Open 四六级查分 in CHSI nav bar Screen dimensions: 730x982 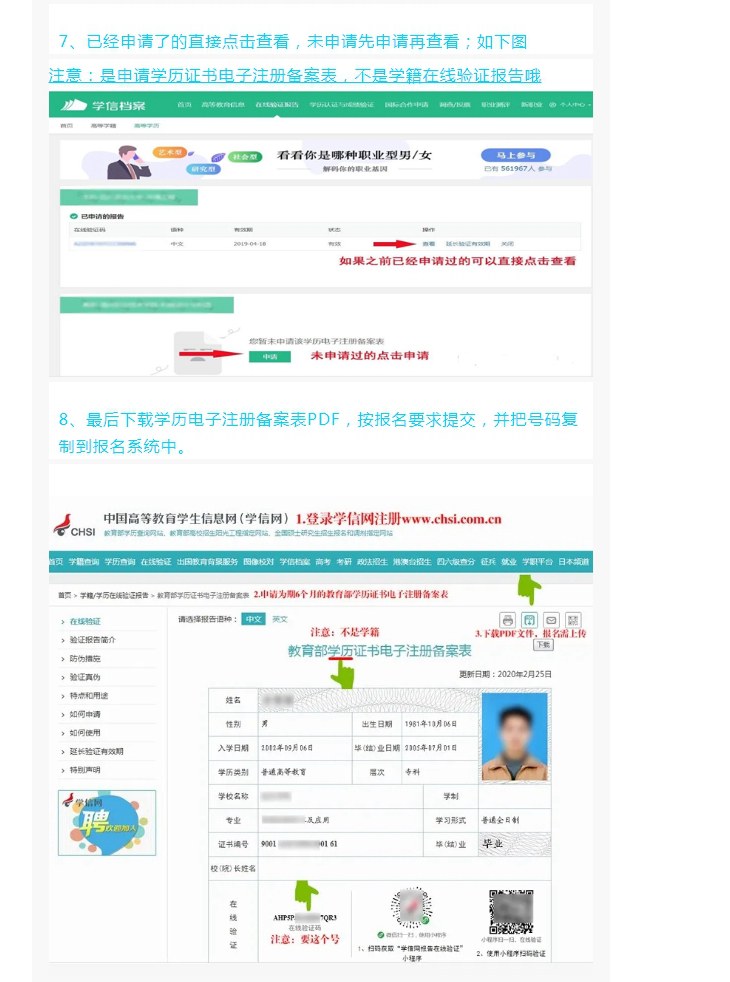click(x=456, y=562)
